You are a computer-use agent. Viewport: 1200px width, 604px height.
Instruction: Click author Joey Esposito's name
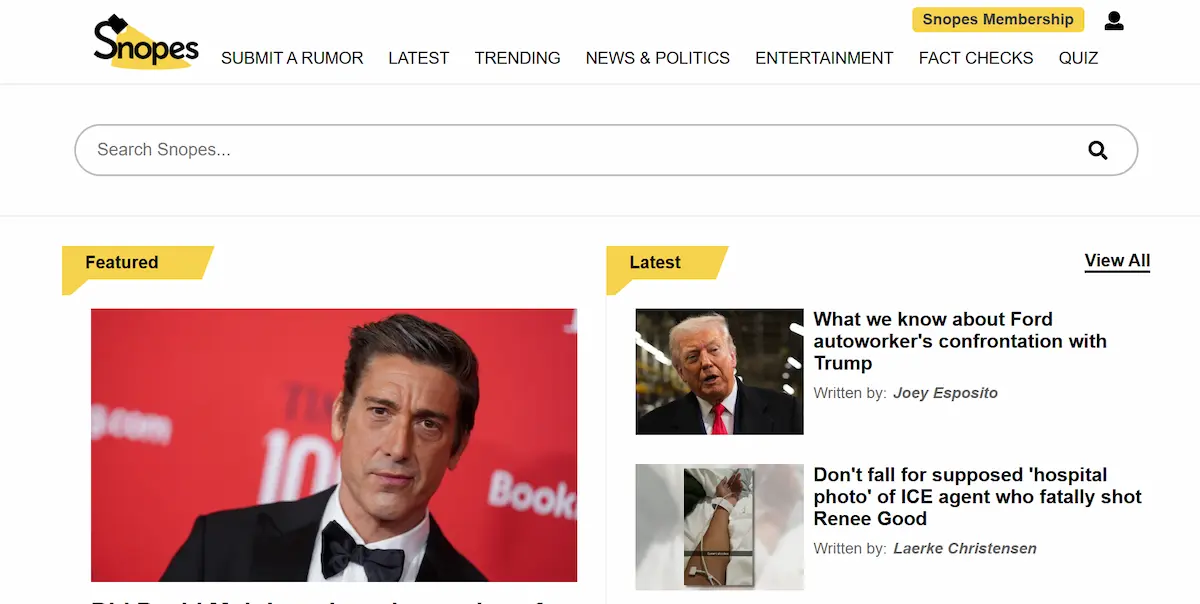click(x=945, y=393)
